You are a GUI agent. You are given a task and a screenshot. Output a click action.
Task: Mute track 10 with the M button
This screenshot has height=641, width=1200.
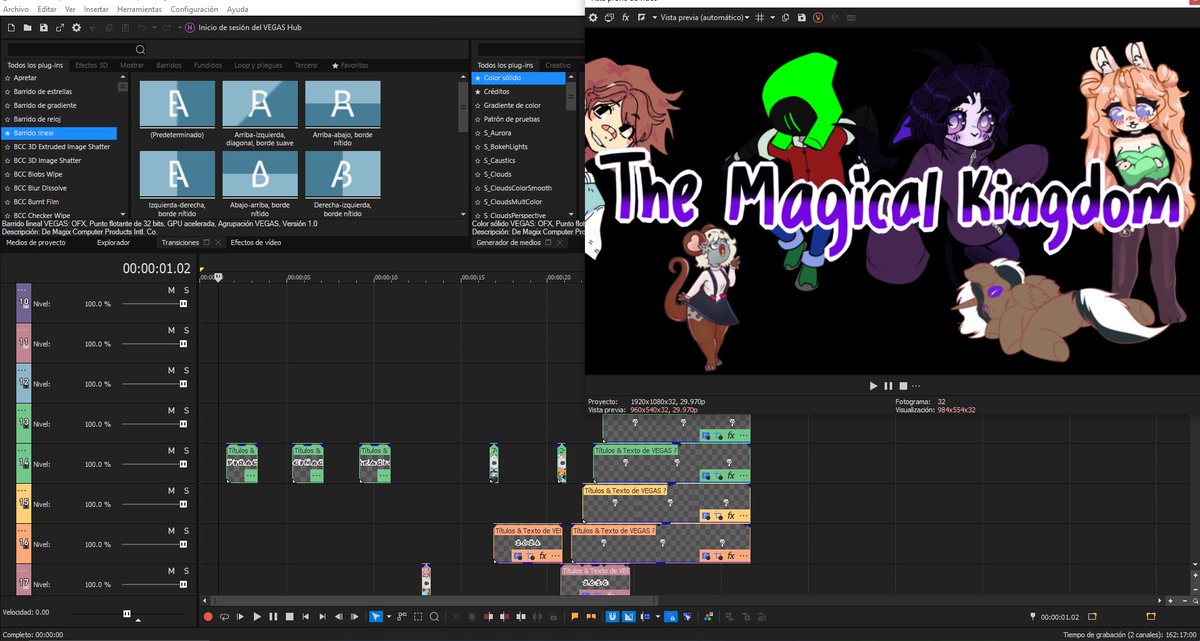pyautogui.click(x=171, y=290)
